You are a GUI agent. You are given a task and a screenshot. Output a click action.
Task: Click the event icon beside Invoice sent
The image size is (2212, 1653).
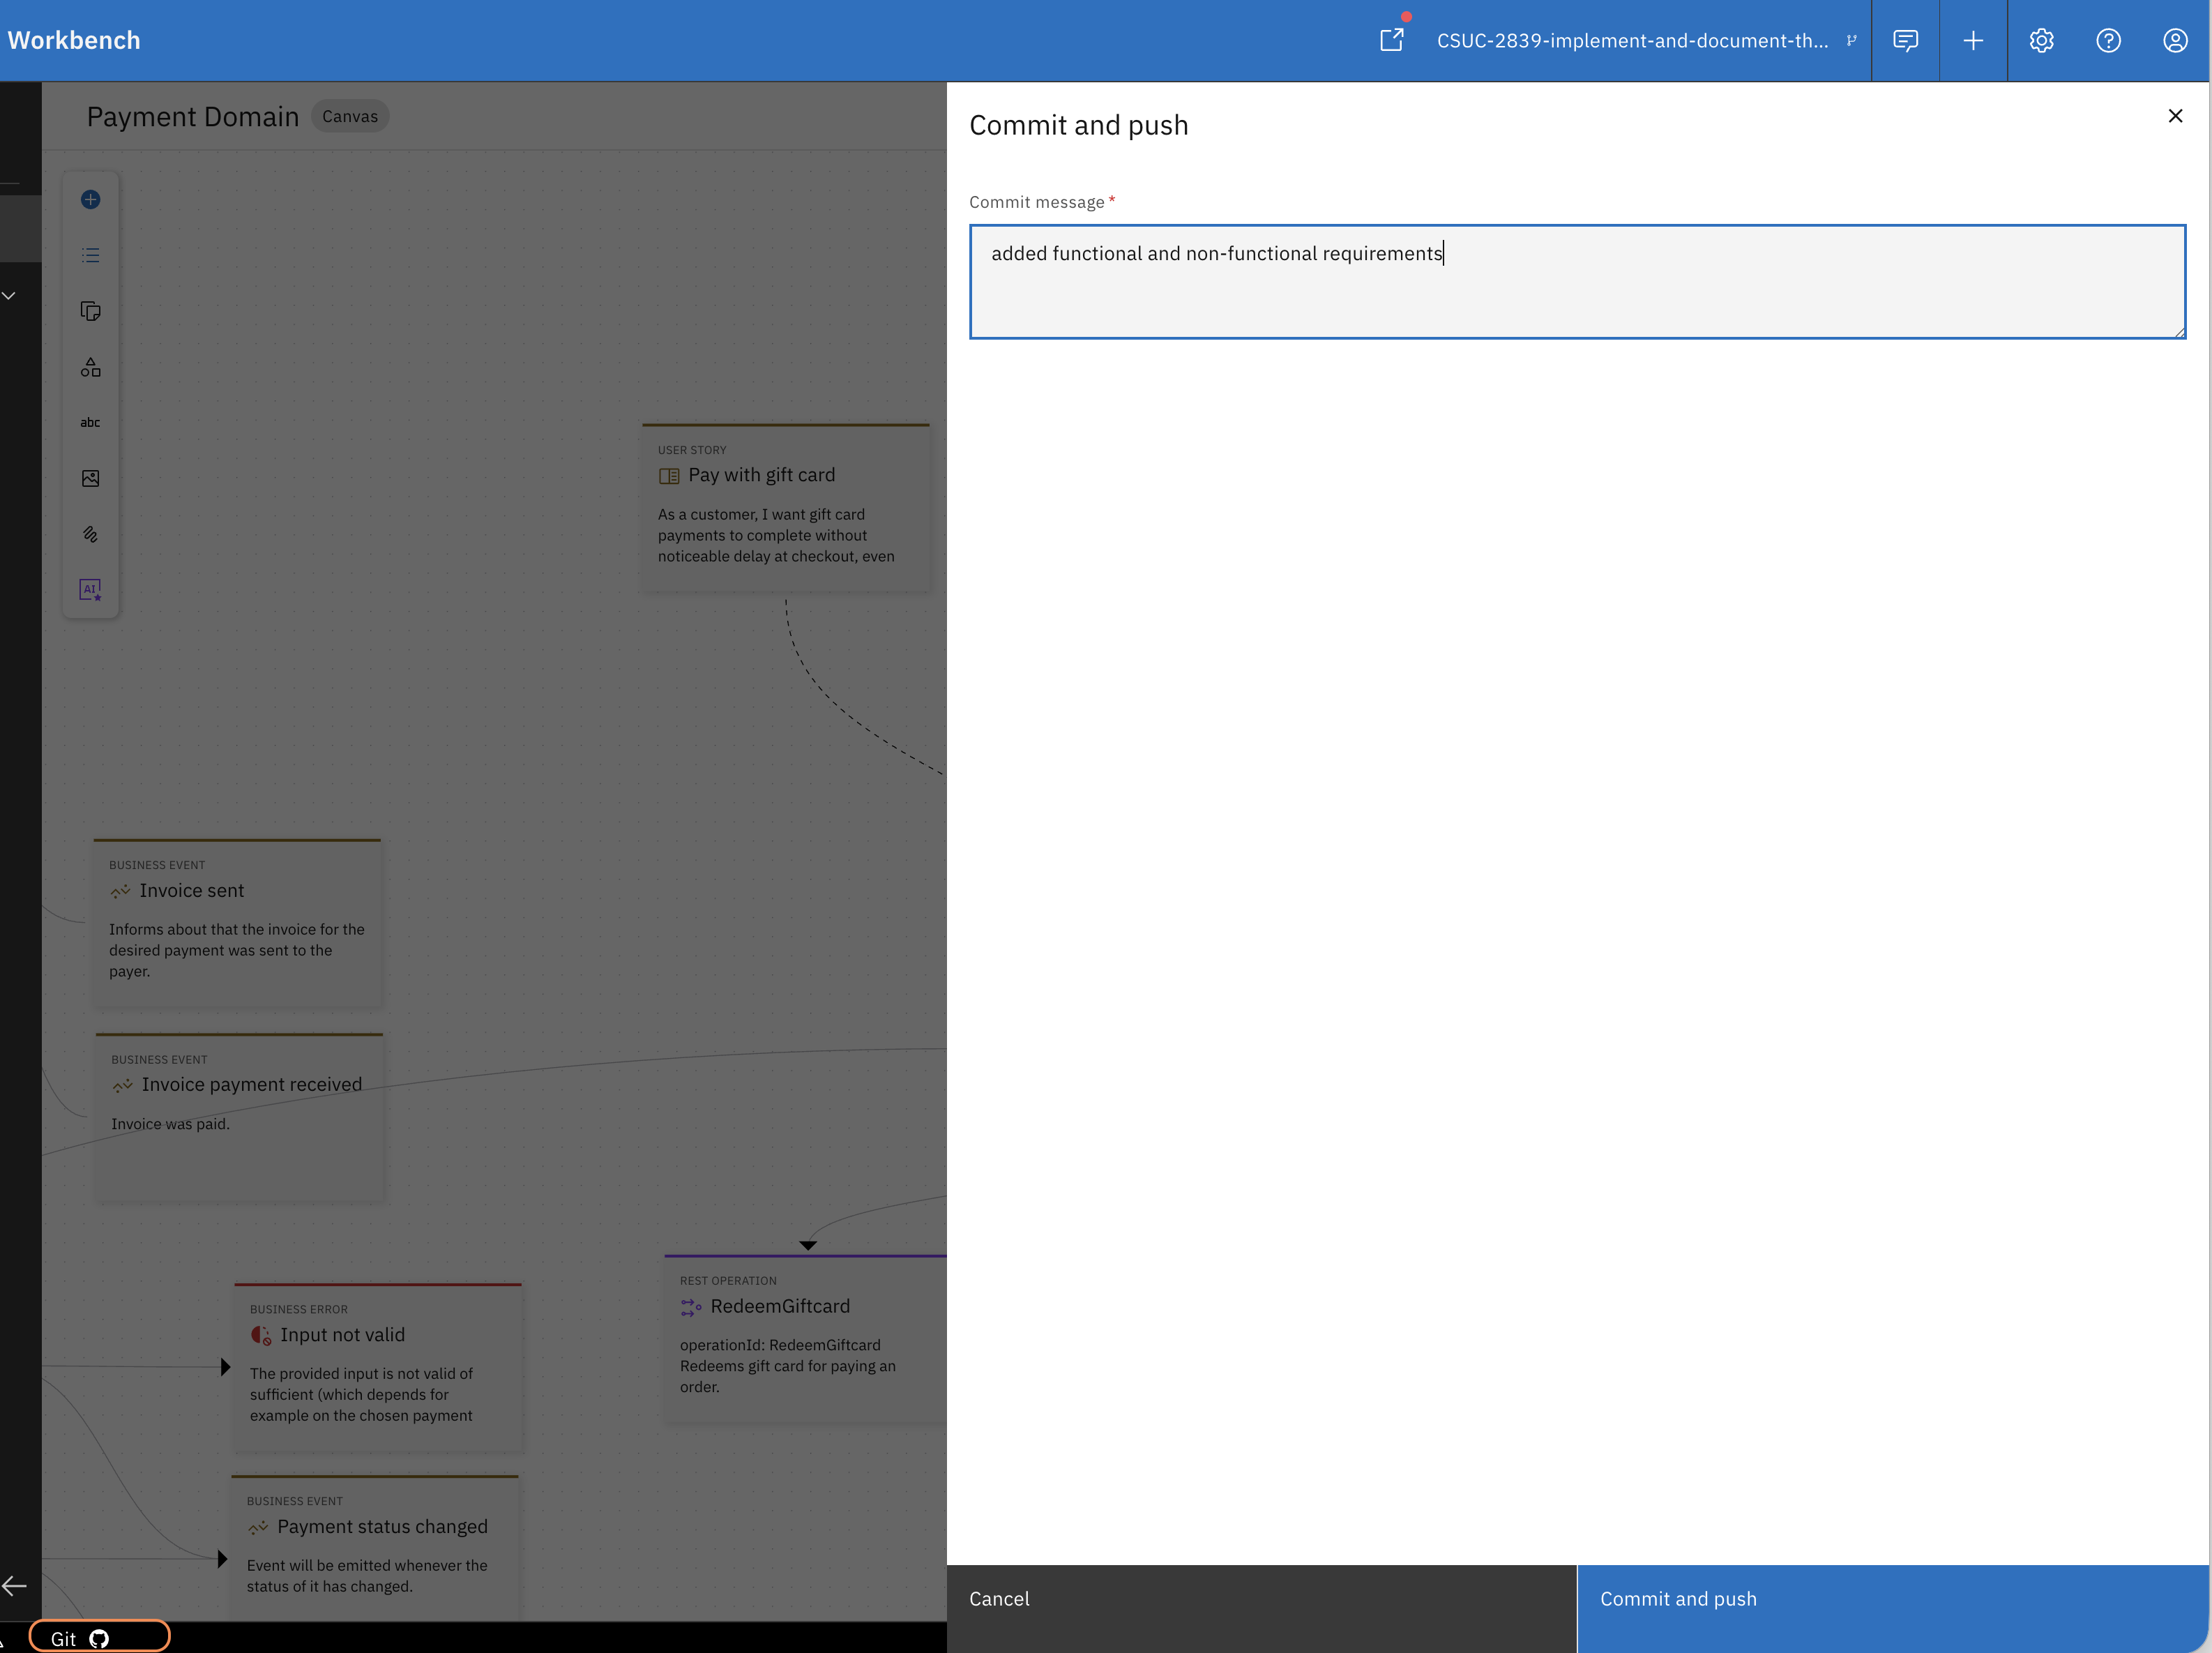(120, 891)
